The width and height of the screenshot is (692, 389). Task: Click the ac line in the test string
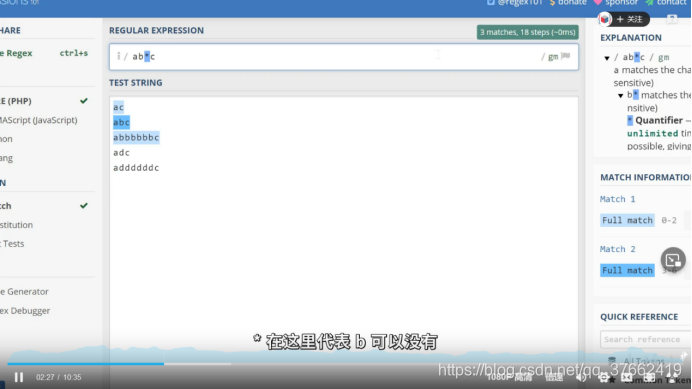(118, 107)
